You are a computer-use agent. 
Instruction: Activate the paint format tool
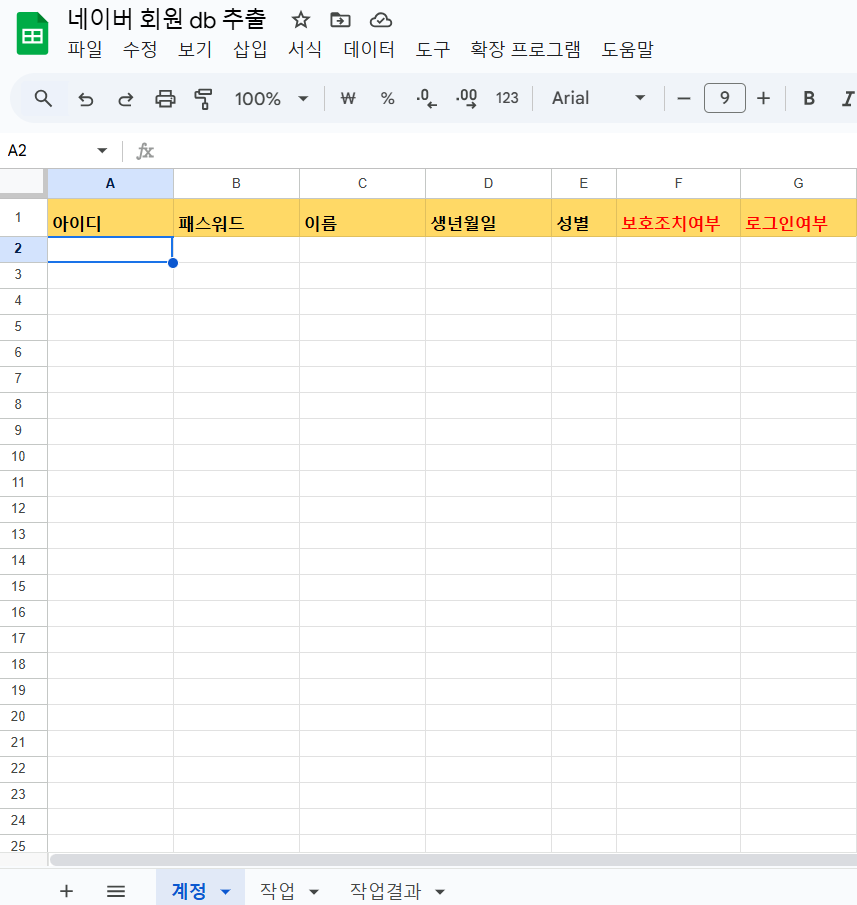(203, 99)
